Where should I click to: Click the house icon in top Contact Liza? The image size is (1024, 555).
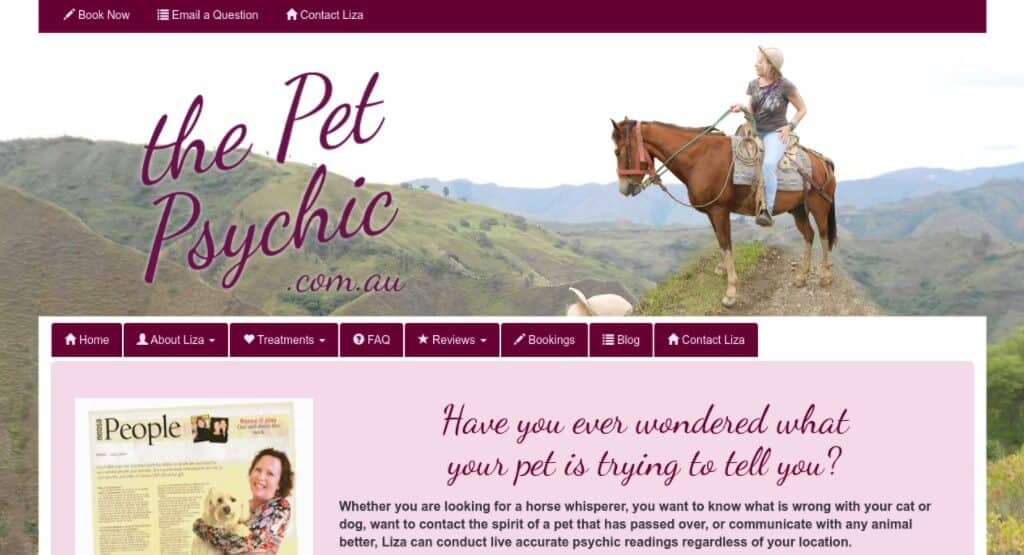coord(291,14)
